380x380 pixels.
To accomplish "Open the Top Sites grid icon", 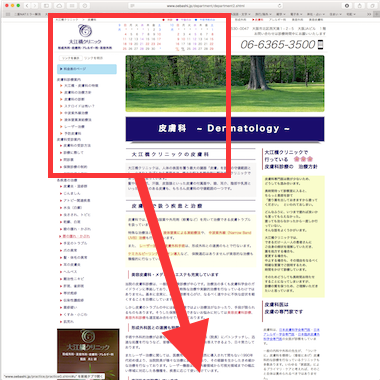I will tap(72, 6).
